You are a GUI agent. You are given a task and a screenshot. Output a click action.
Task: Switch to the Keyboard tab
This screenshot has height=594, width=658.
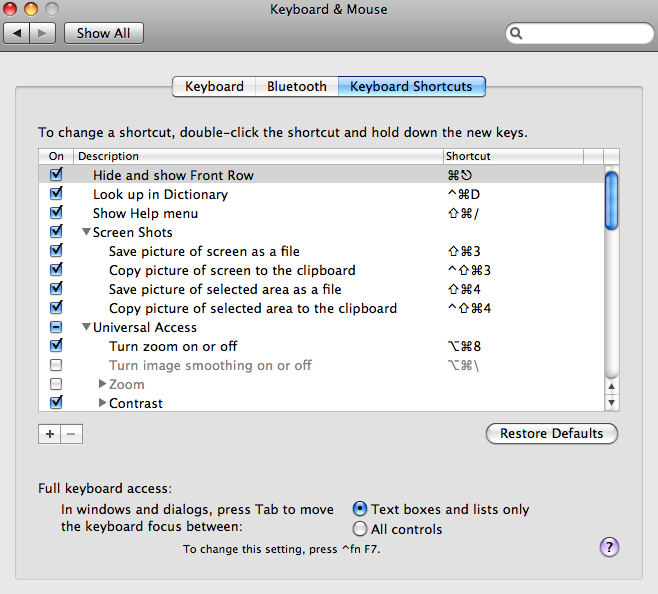click(214, 86)
